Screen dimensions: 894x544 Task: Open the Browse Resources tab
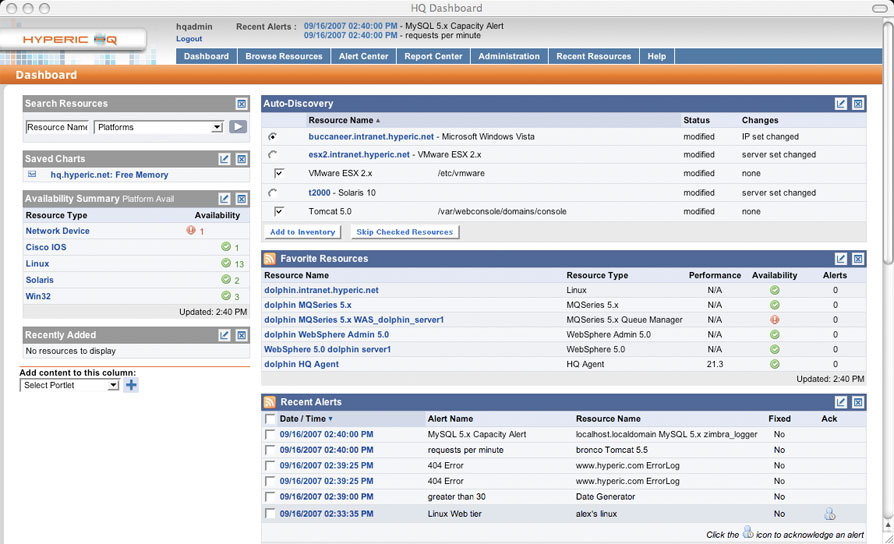(284, 56)
